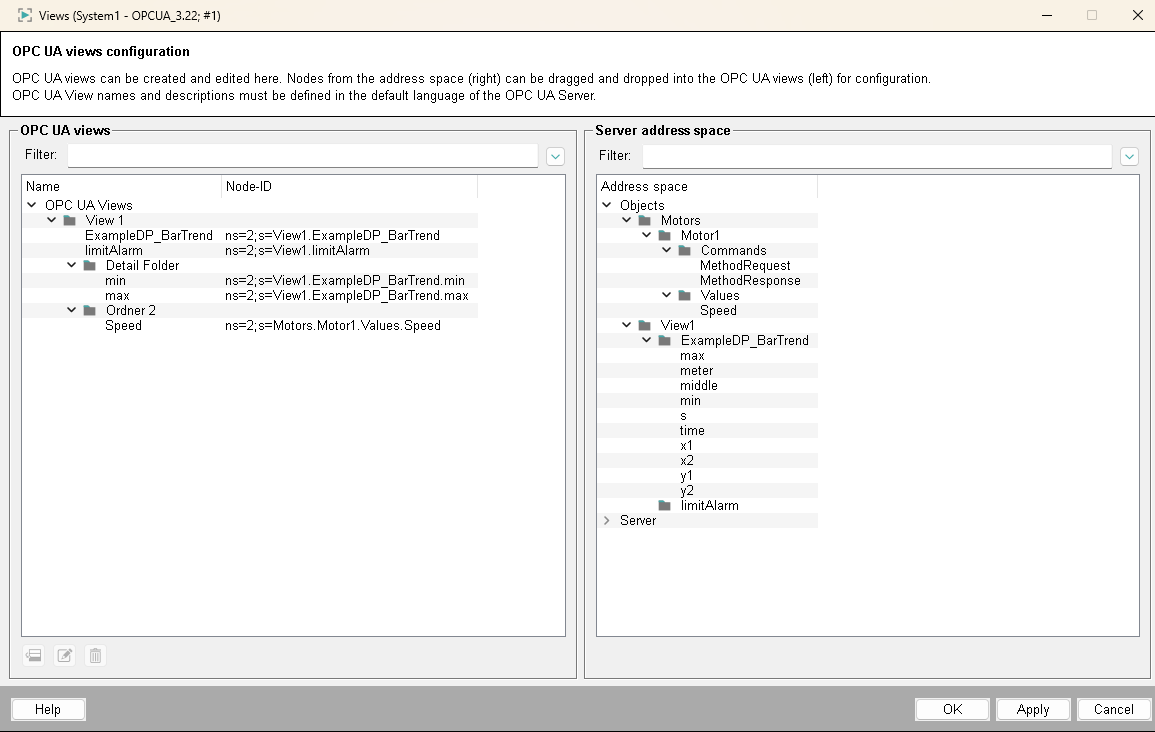Click the Detail Folder folder icon
This screenshot has width=1155, height=732.
coord(90,265)
